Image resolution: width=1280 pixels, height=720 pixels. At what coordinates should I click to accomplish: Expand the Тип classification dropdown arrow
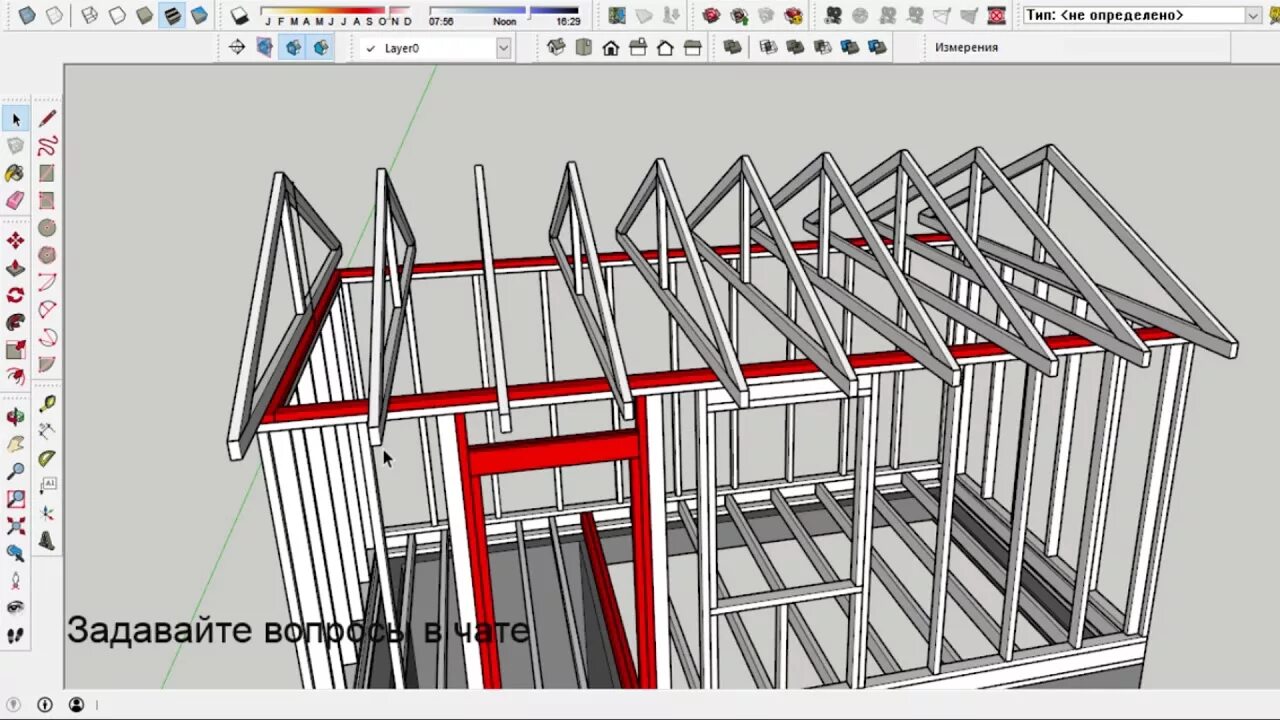(x=1253, y=15)
